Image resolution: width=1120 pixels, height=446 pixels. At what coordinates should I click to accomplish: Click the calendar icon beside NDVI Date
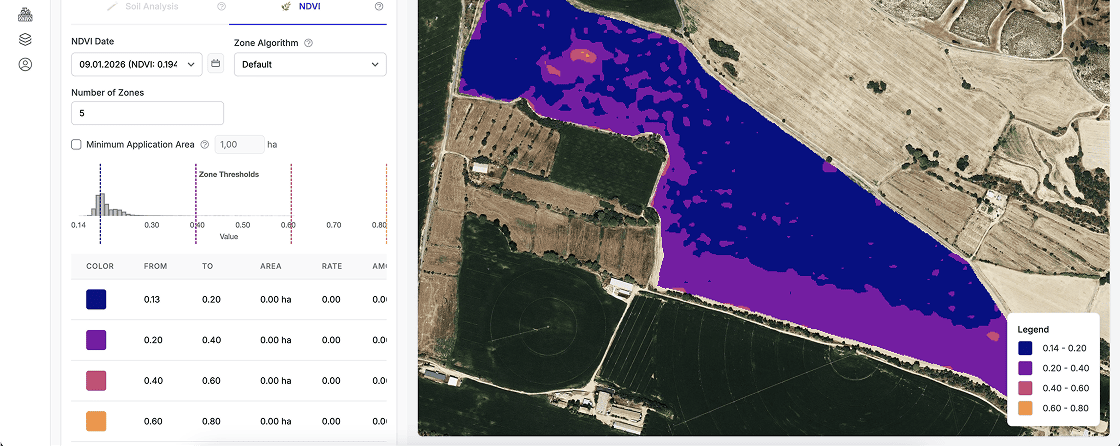(215, 64)
